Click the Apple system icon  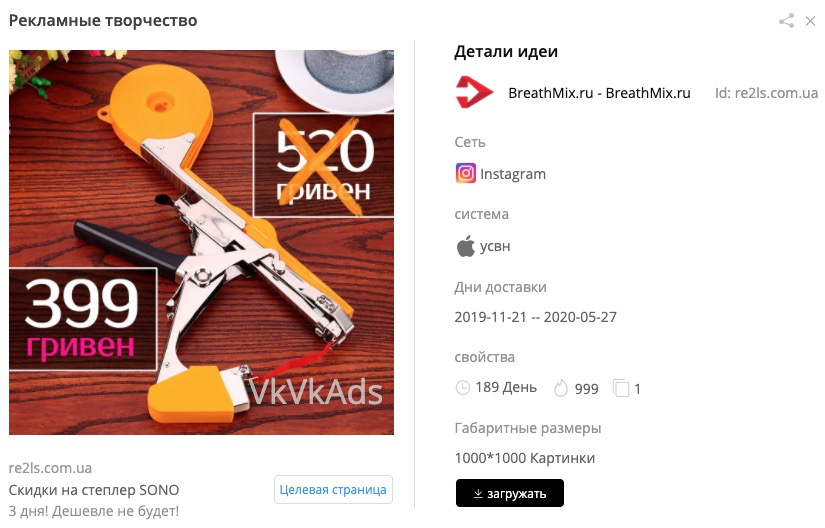466,246
